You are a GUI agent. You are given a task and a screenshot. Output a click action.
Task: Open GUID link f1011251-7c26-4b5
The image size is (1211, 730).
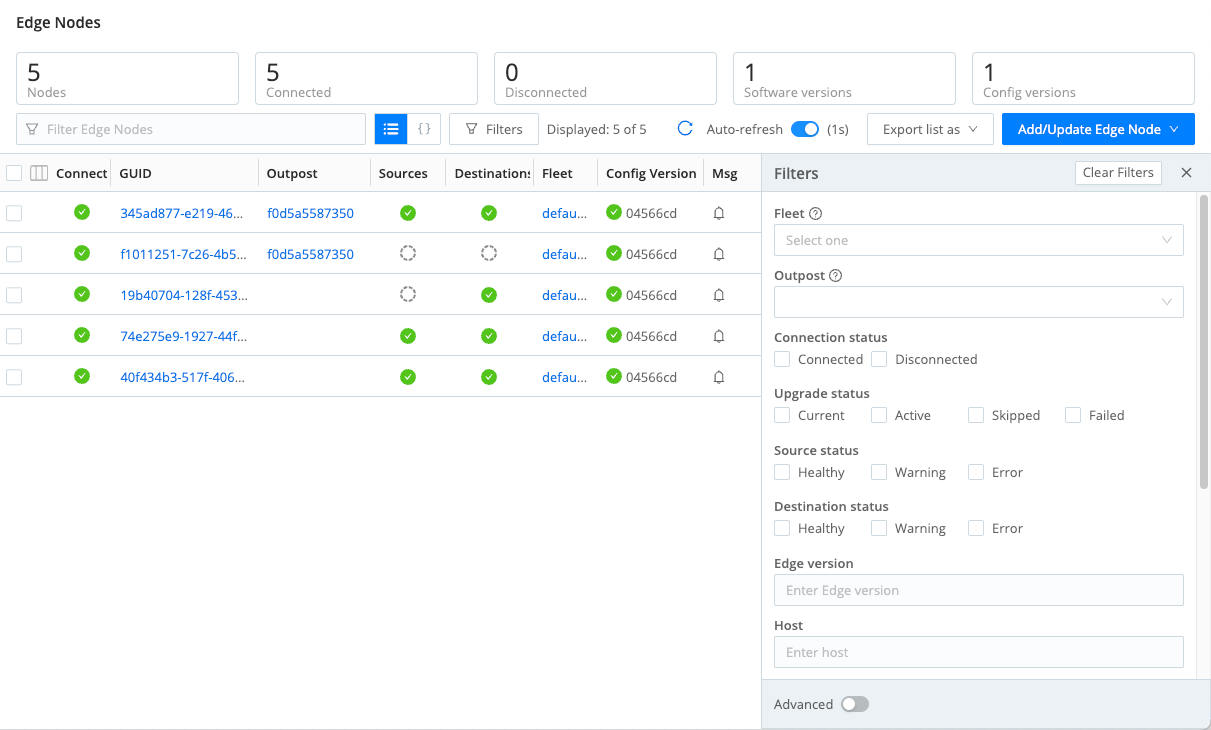[x=183, y=254]
